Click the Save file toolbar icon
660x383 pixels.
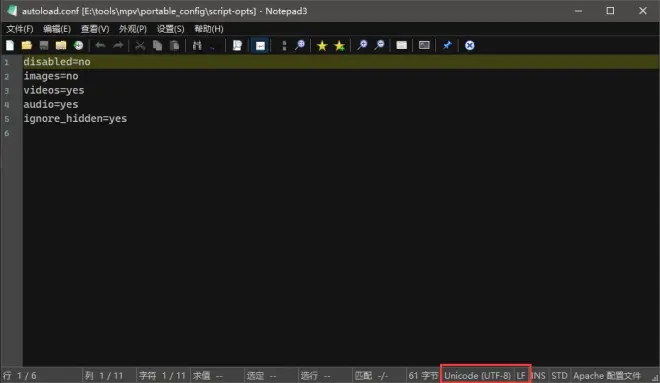point(44,45)
